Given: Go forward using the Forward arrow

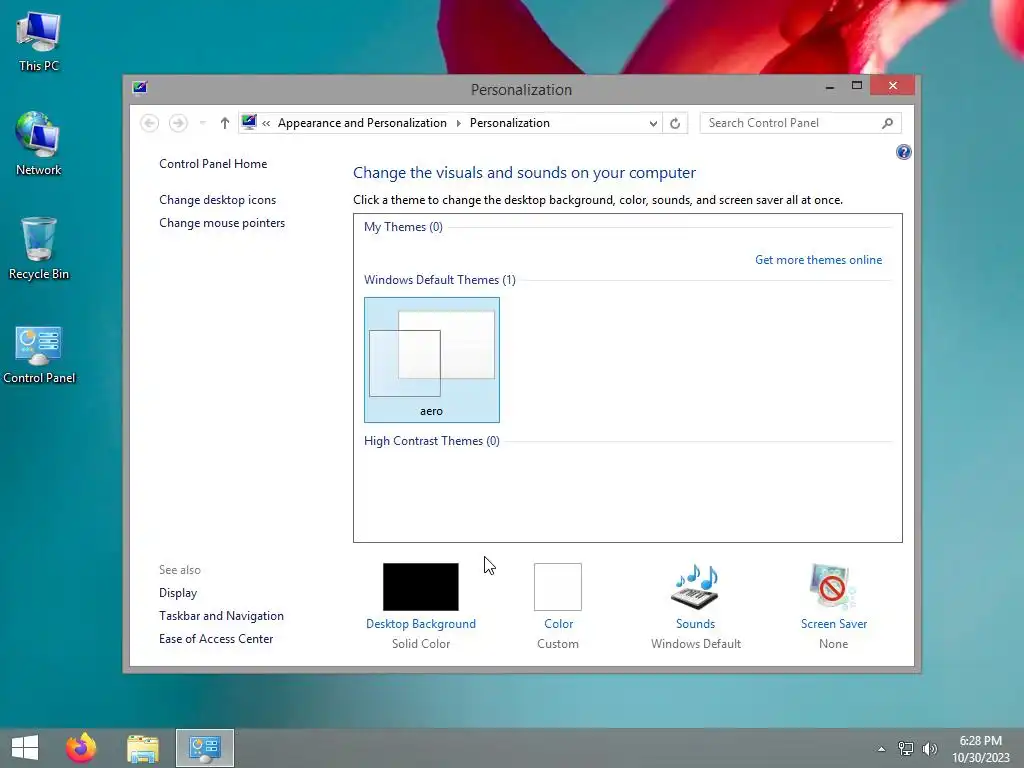Looking at the screenshot, I should coord(178,123).
